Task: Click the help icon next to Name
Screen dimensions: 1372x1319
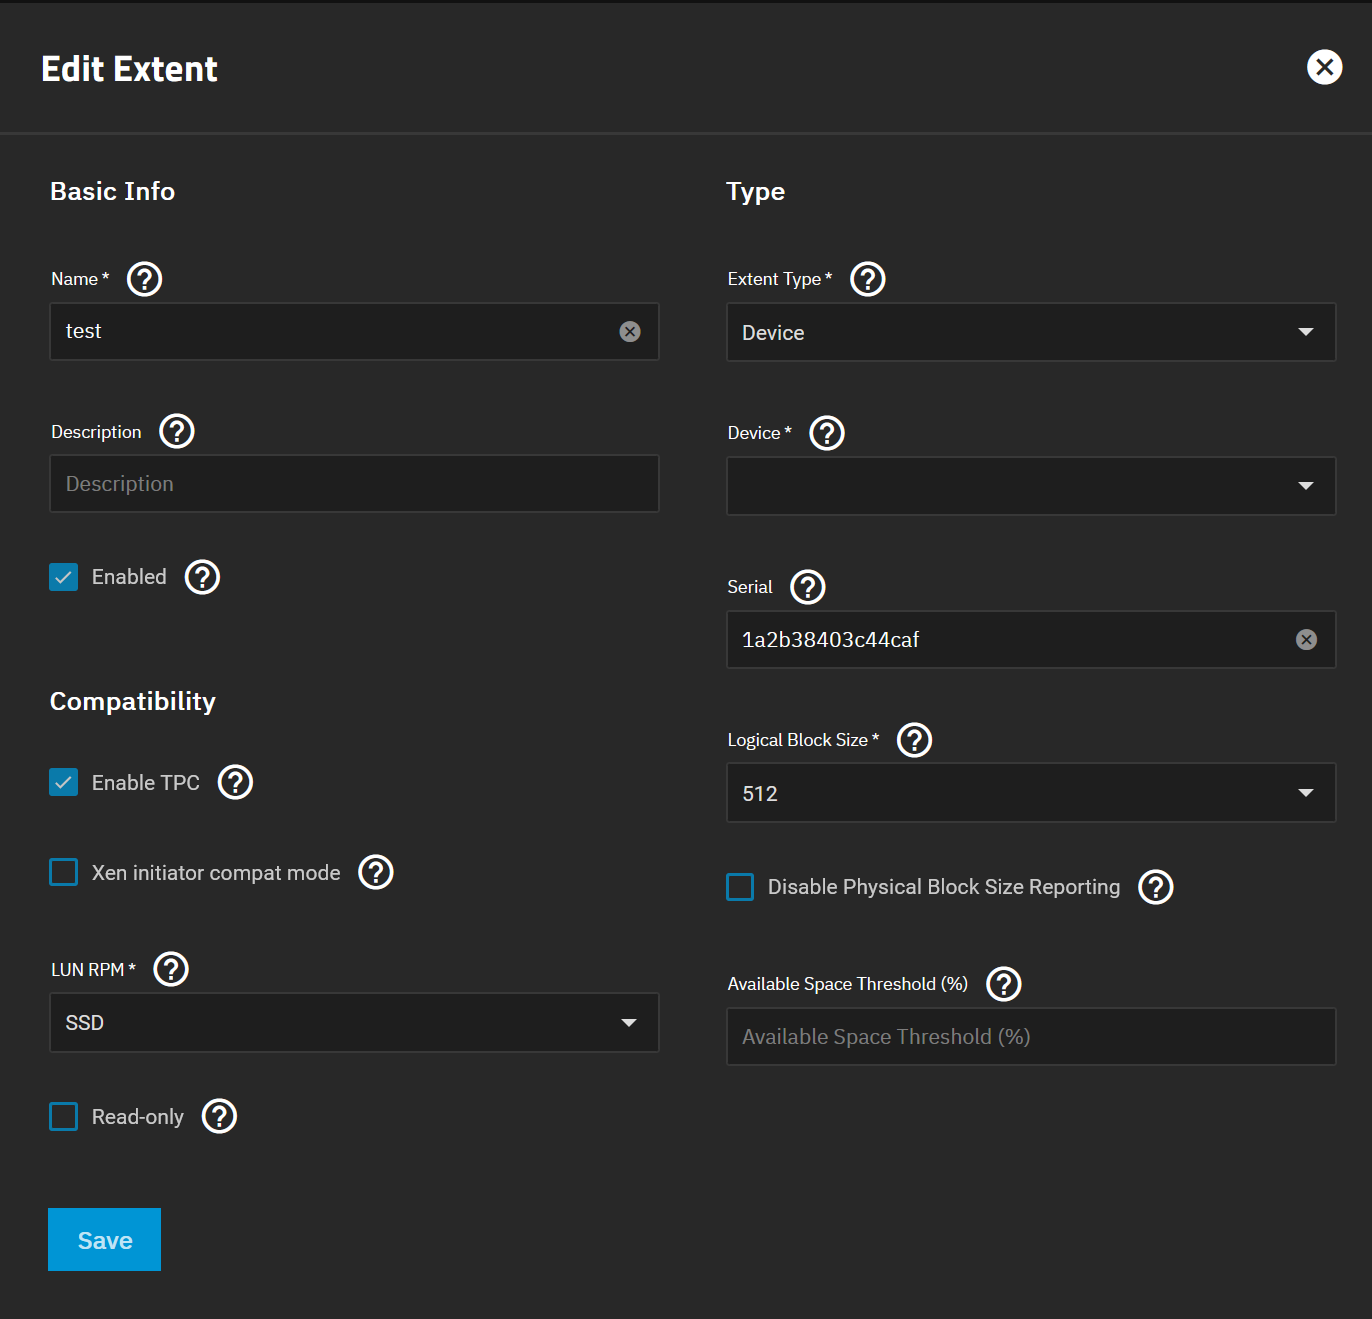Action: coord(145,279)
